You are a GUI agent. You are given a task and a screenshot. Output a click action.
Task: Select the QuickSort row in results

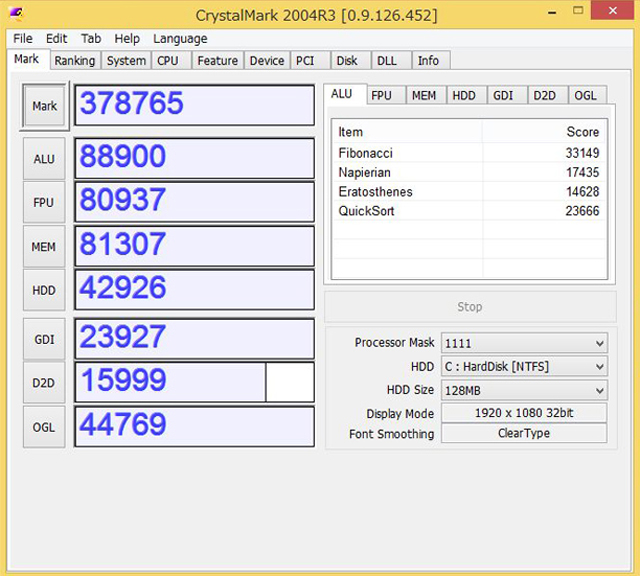pyautogui.click(x=469, y=211)
